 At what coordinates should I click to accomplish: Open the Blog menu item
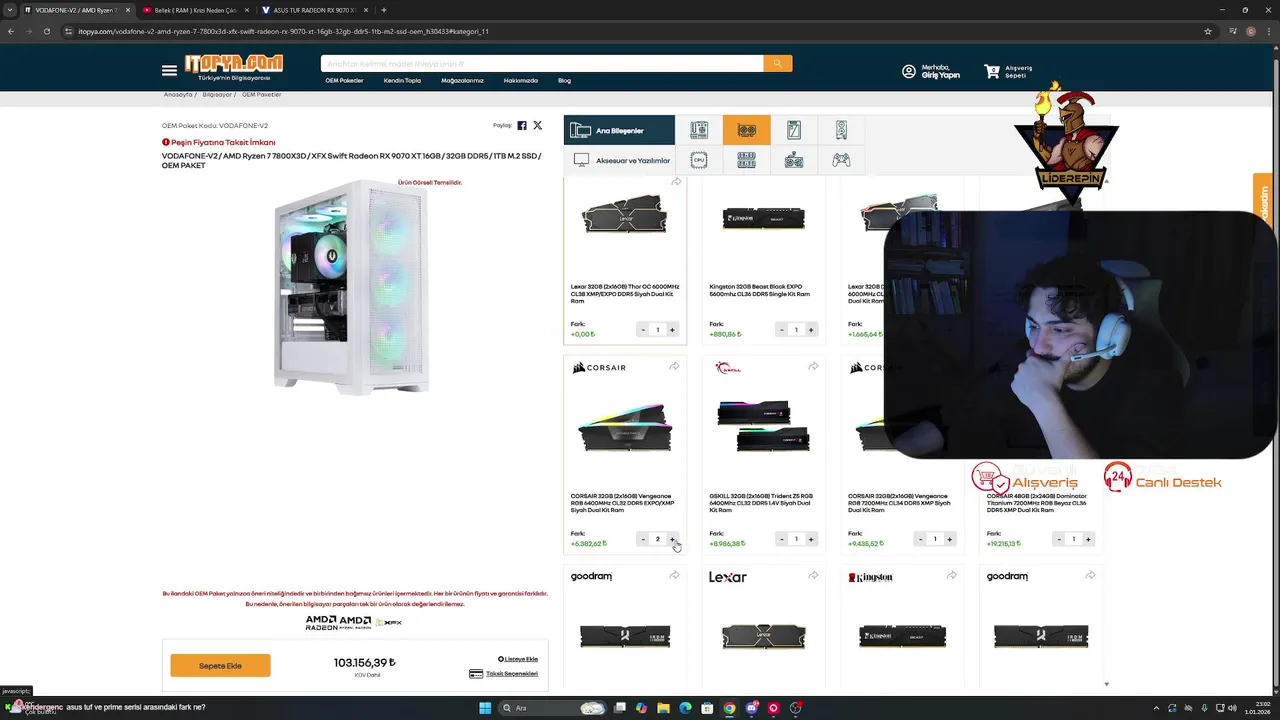[564, 80]
